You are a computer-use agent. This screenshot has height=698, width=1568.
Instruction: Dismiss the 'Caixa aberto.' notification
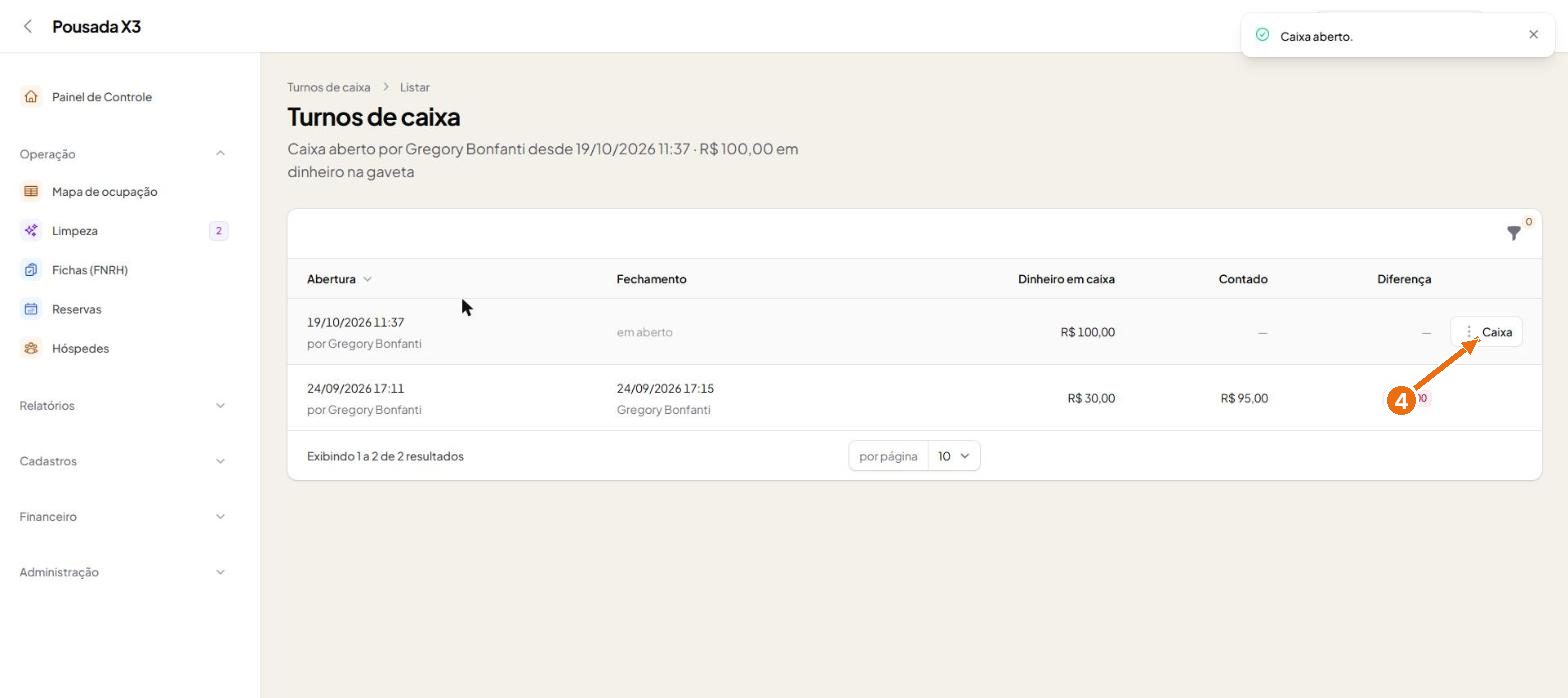pos(1534,35)
